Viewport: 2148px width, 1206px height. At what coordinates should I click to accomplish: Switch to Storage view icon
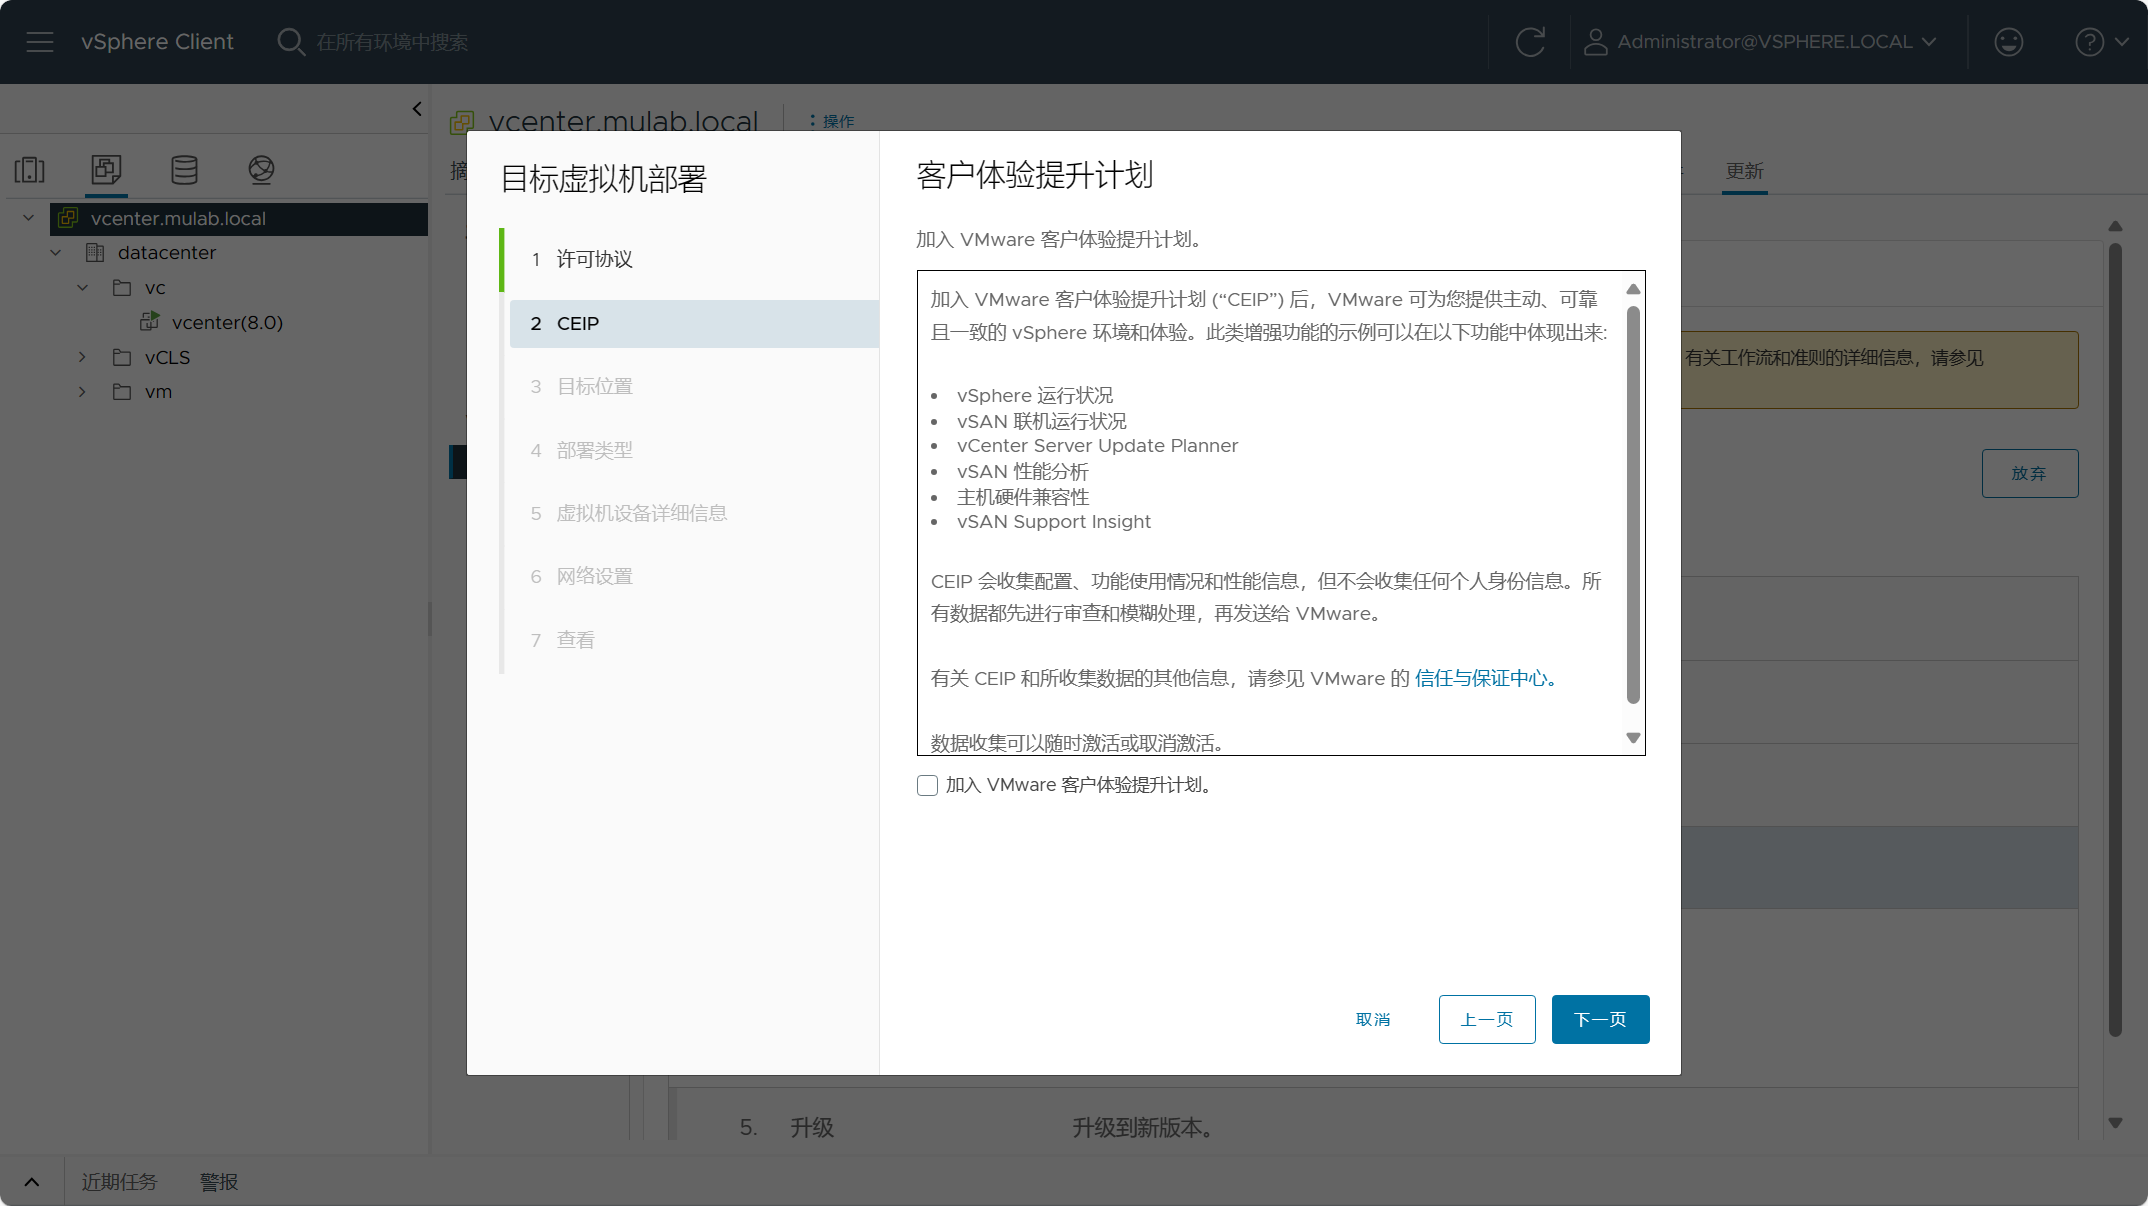tap(184, 170)
